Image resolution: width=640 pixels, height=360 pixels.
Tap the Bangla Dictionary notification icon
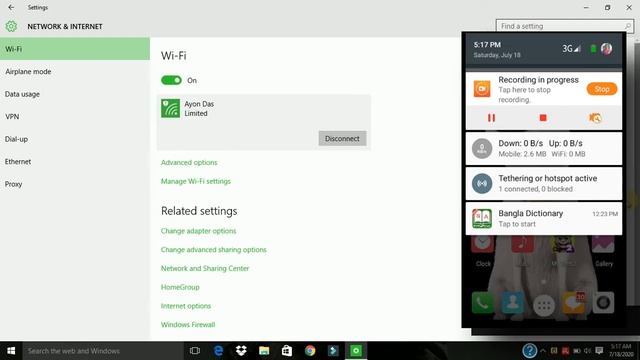[x=482, y=218]
